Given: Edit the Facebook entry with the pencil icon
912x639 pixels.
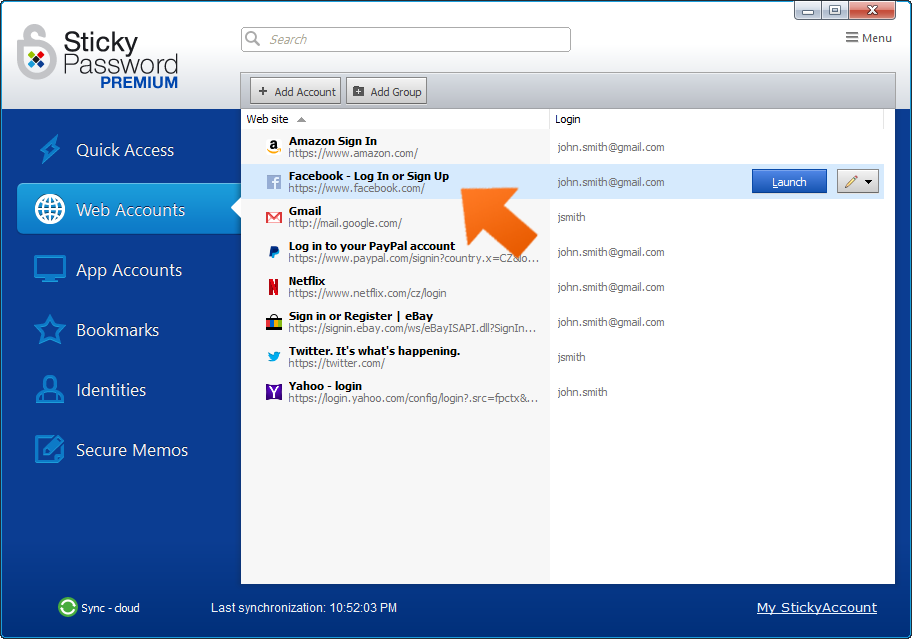Looking at the screenshot, I should click(x=851, y=181).
